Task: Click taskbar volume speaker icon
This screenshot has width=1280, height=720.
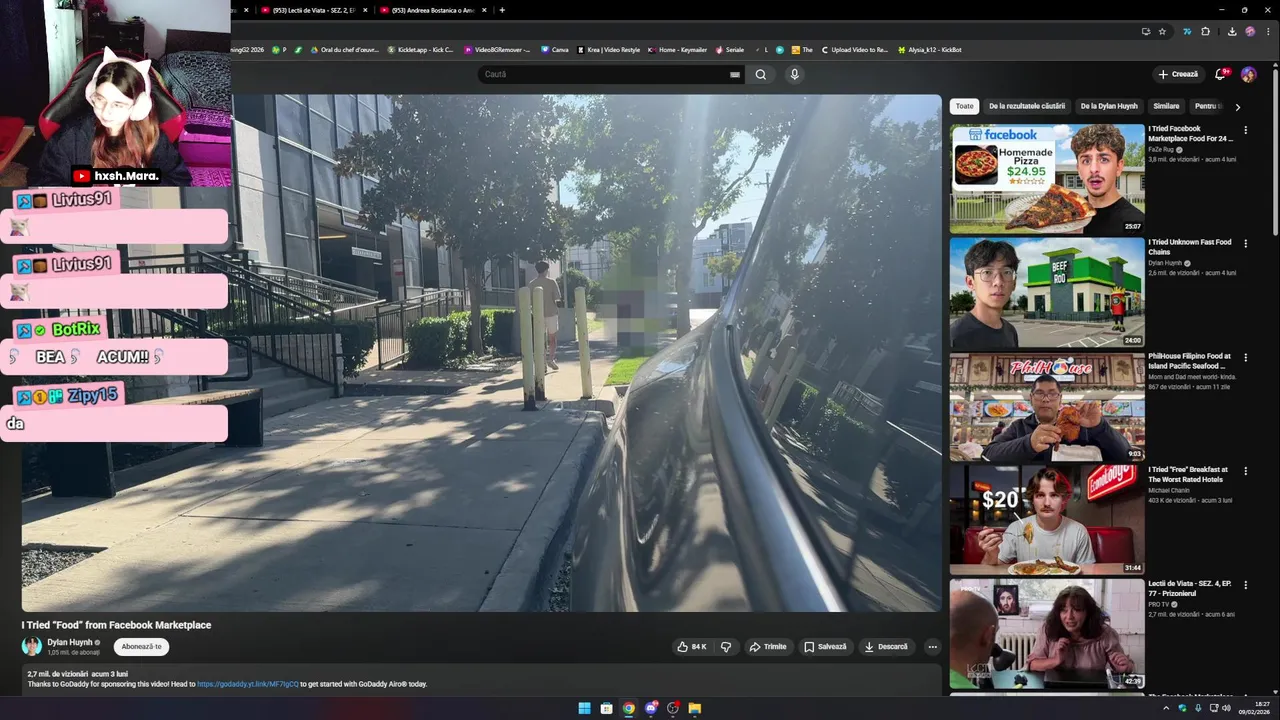Action: (1226, 708)
